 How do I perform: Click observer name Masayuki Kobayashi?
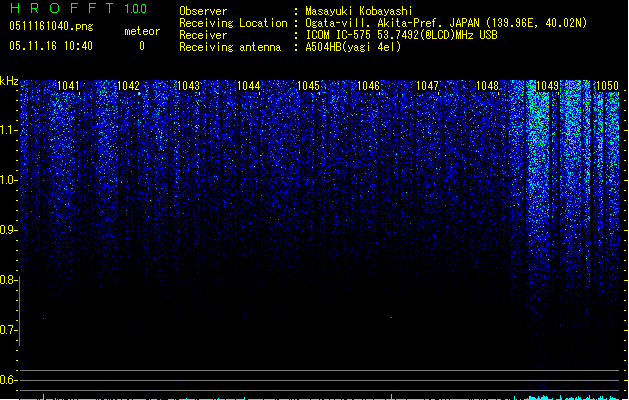(359, 11)
